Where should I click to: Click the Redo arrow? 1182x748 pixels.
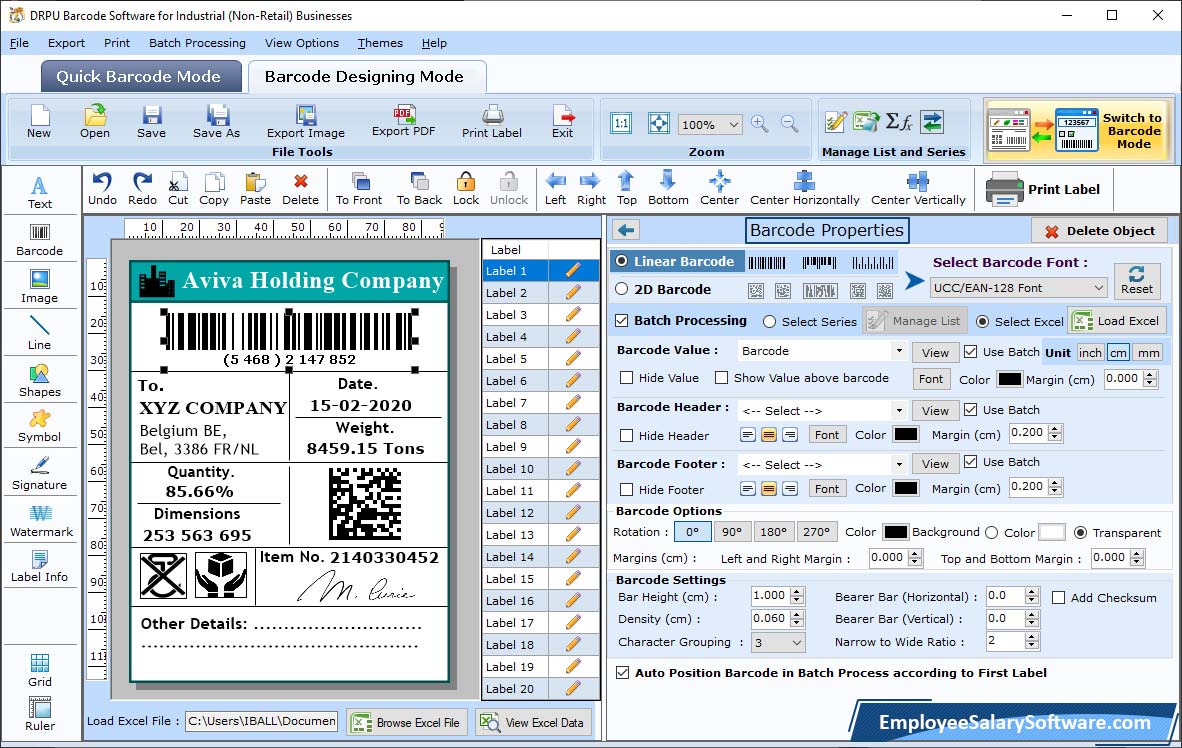tap(142, 182)
